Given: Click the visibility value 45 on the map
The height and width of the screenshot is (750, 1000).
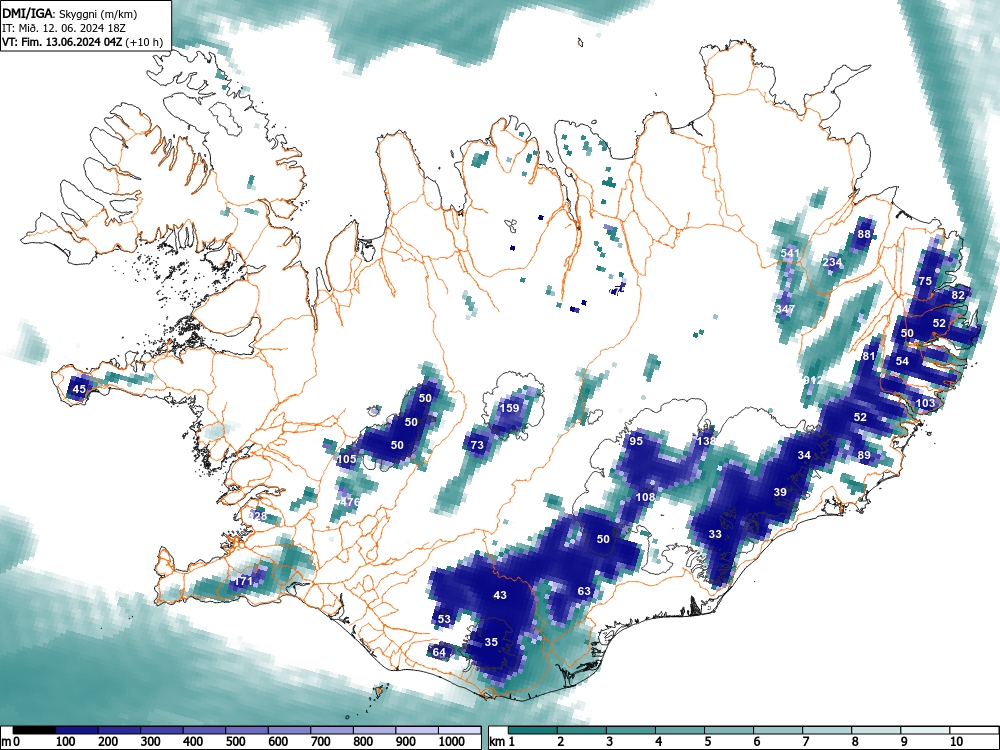Looking at the screenshot, I should (x=79, y=389).
